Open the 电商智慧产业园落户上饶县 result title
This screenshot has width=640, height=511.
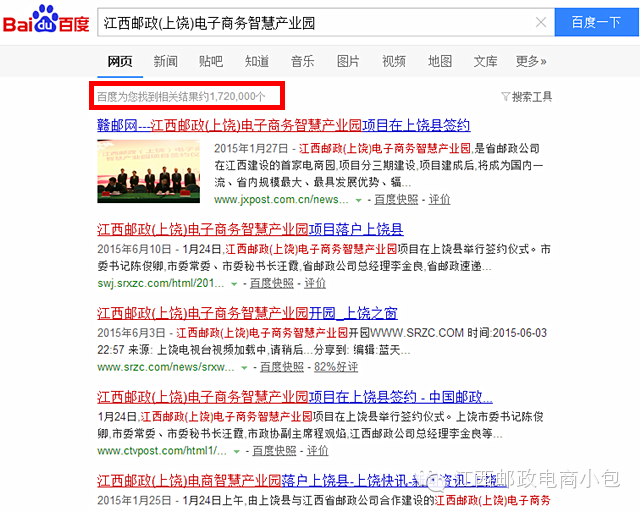point(302,481)
